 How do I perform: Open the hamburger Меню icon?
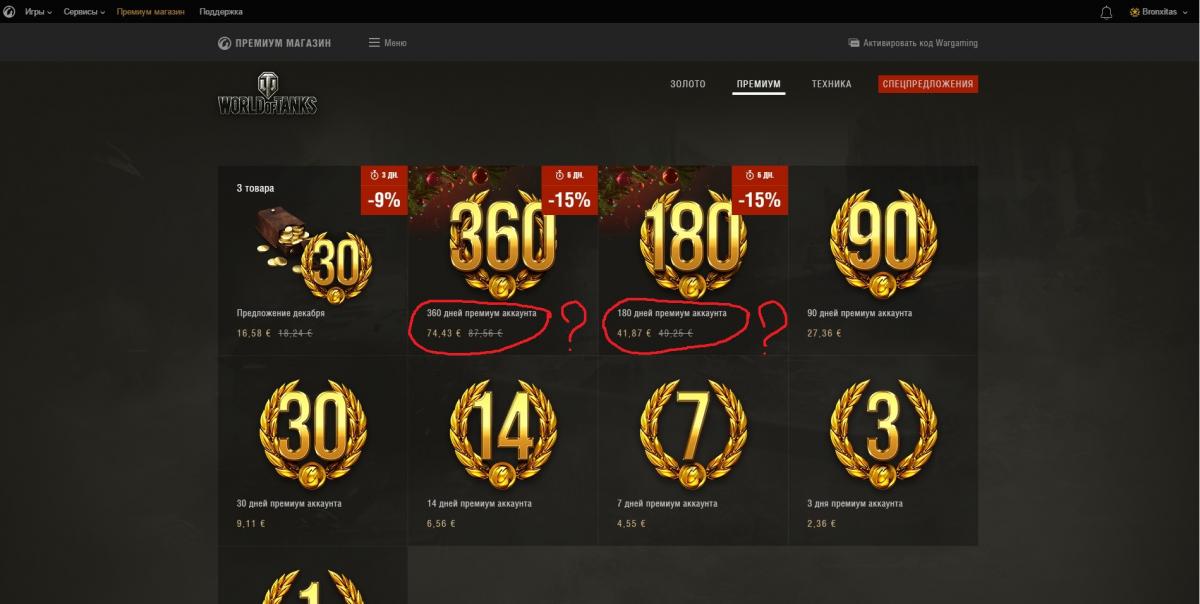tap(374, 43)
